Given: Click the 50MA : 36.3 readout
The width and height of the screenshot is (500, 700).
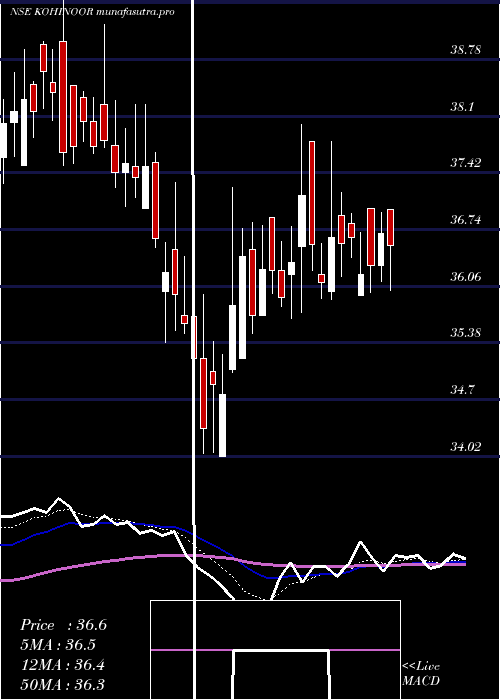Looking at the screenshot, I should click(x=62, y=685).
